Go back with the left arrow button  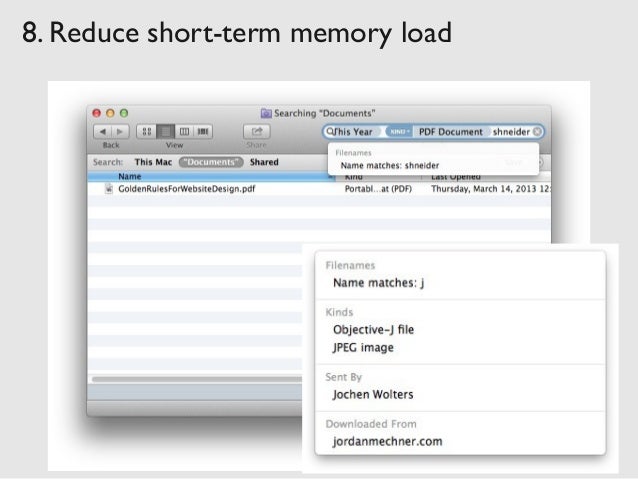point(103,131)
